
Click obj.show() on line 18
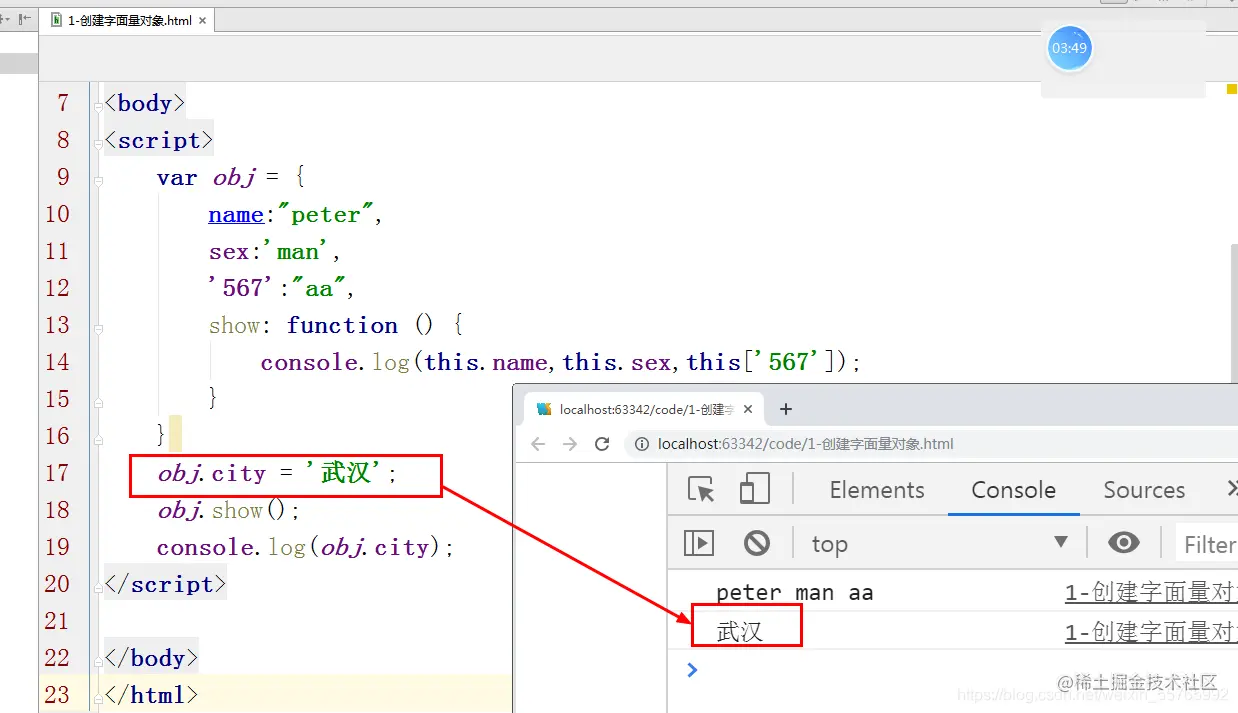[228, 510]
